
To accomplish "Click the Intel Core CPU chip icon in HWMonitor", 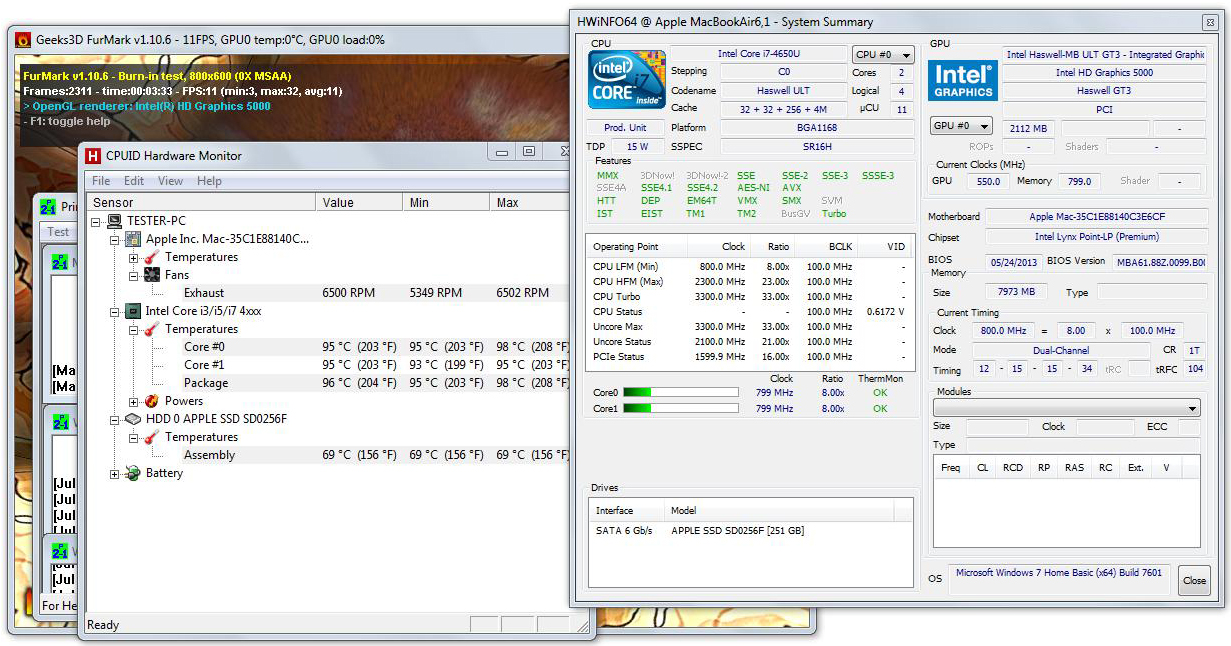I will point(133,311).
